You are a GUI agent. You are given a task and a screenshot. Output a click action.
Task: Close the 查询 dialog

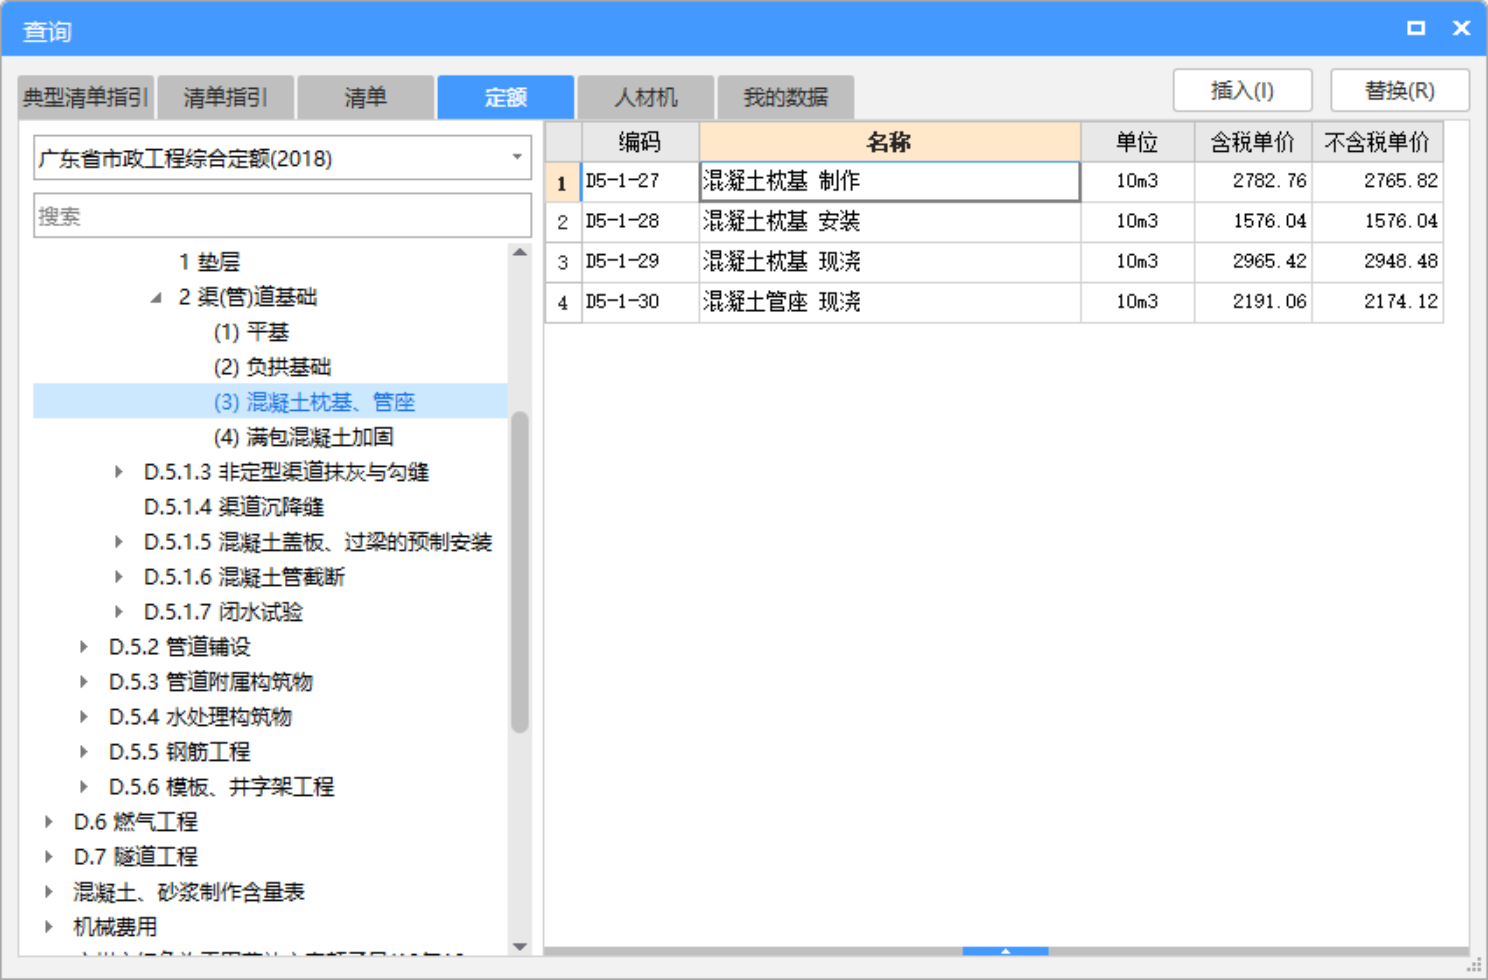(x=1461, y=28)
